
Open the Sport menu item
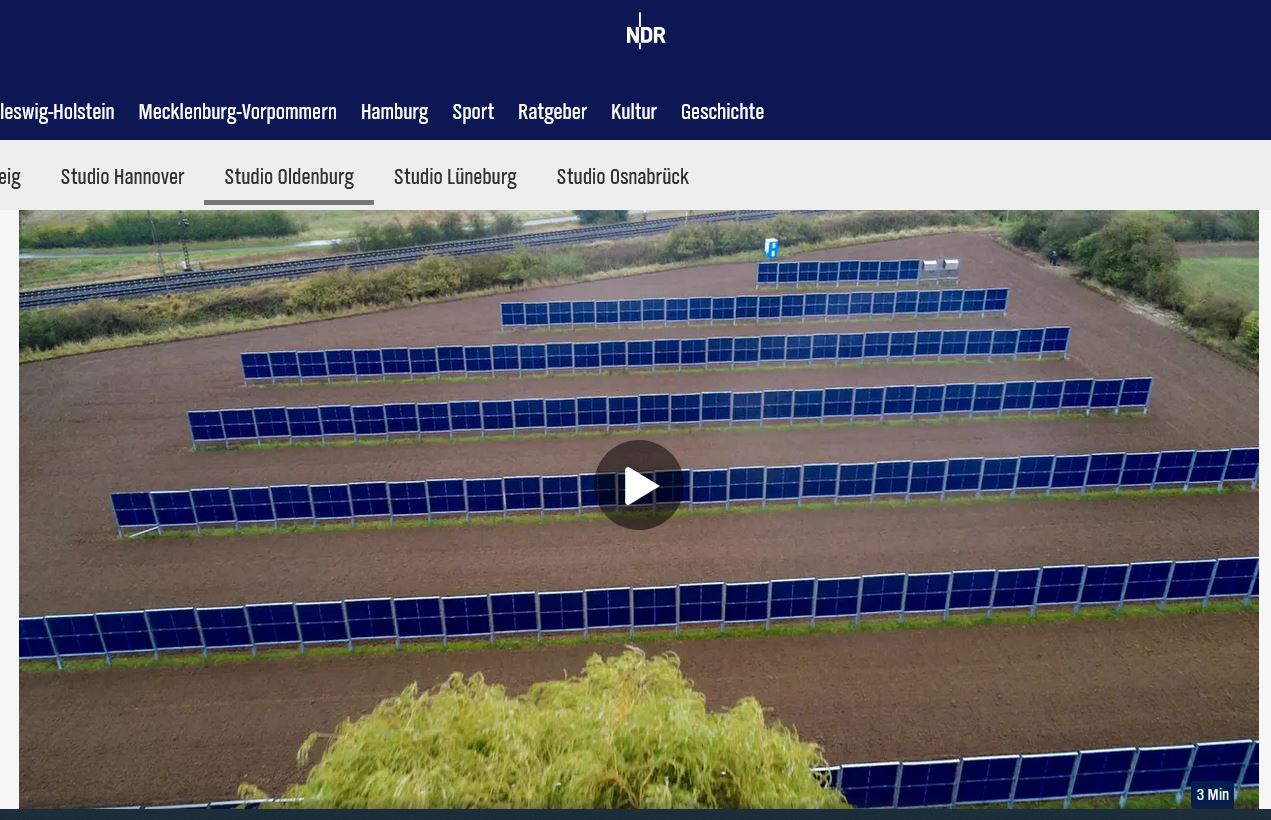(473, 112)
